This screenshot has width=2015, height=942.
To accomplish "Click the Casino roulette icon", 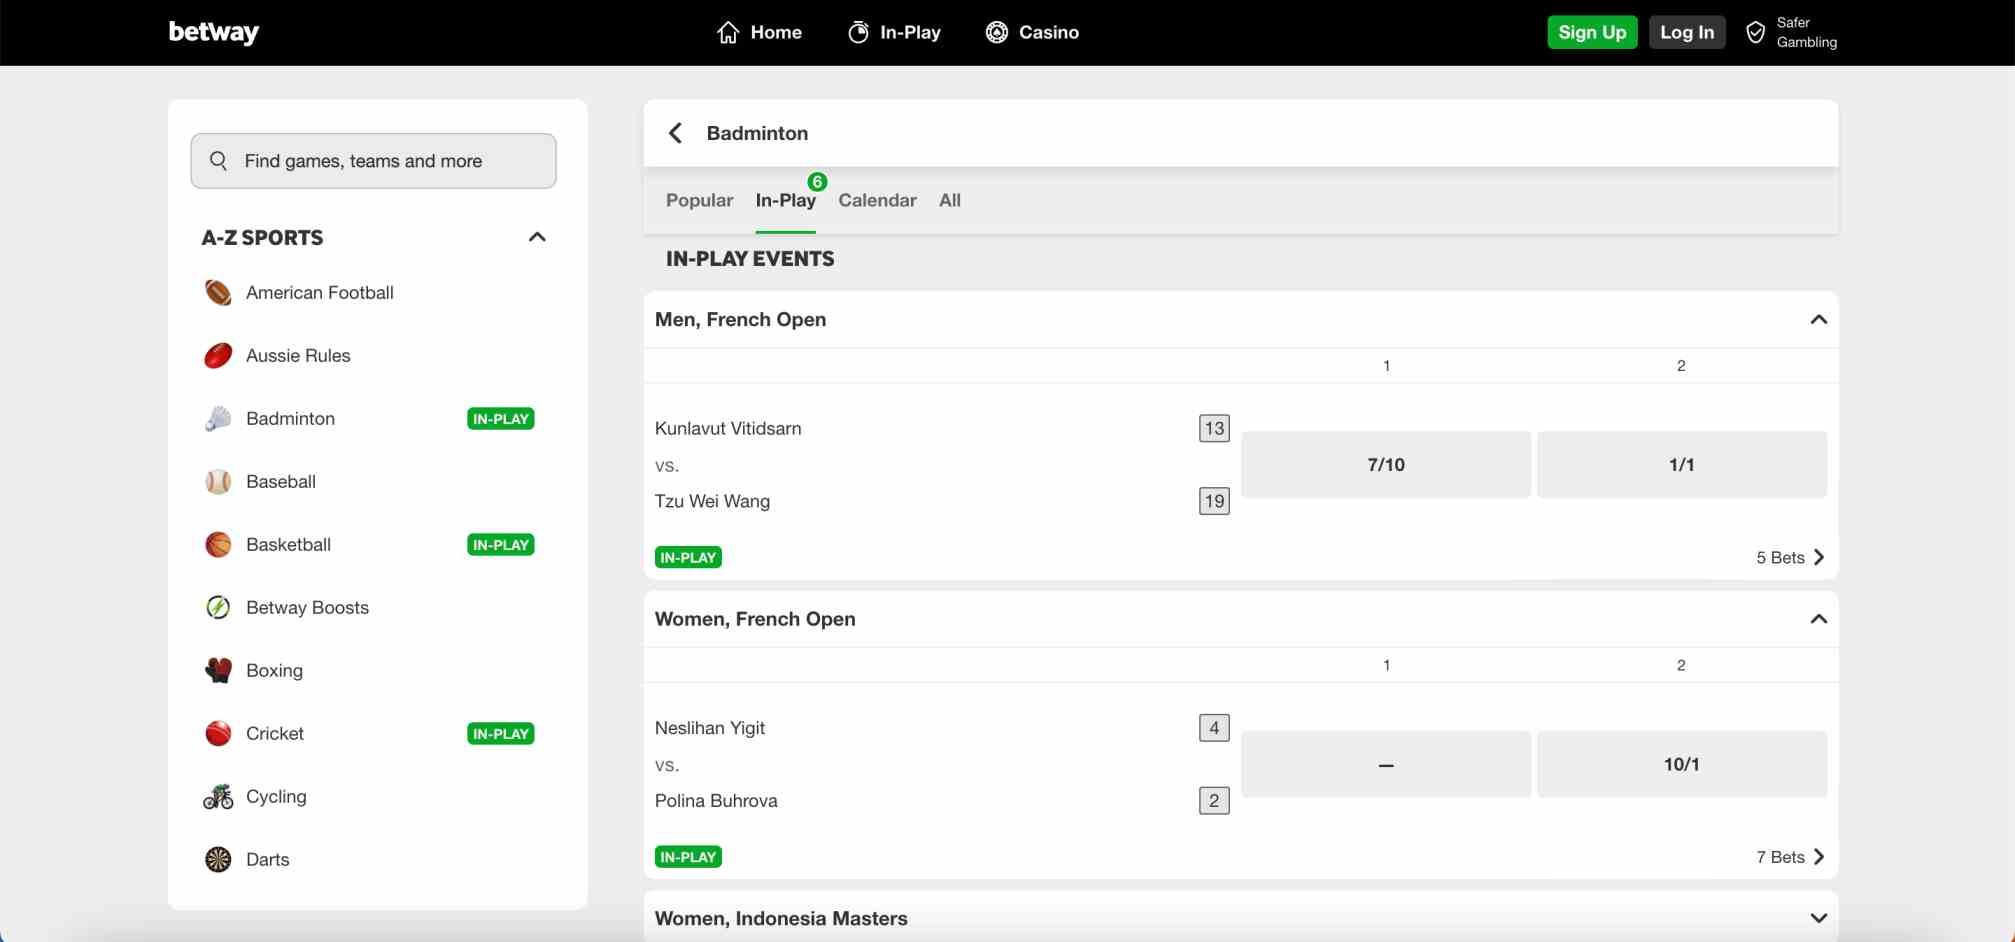I will tap(996, 31).
